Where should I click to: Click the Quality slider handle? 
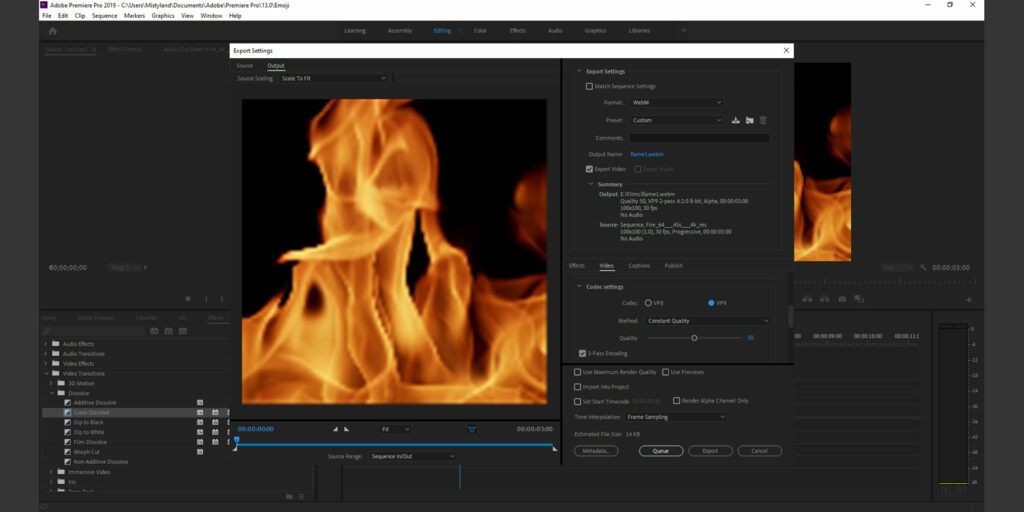point(694,338)
